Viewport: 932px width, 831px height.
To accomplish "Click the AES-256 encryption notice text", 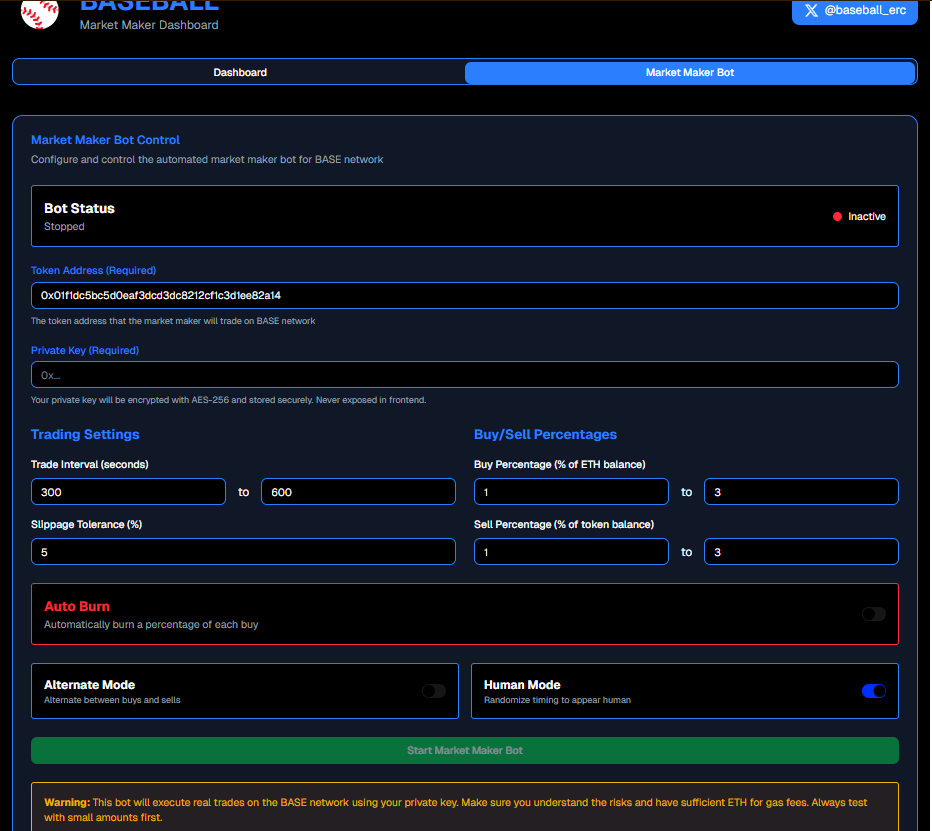I will pos(228,400).
